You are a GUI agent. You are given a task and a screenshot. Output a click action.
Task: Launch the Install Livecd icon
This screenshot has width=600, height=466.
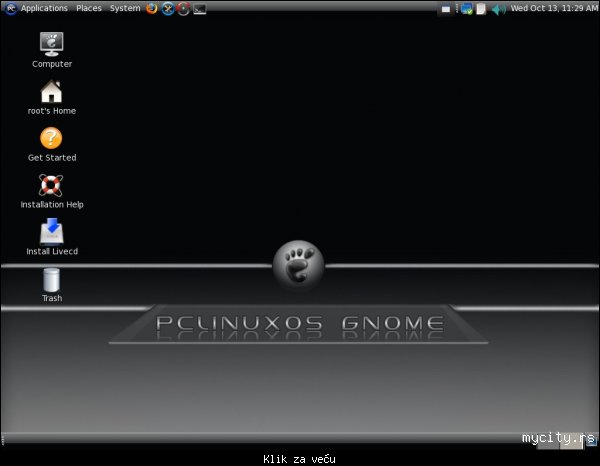point(52,231)
